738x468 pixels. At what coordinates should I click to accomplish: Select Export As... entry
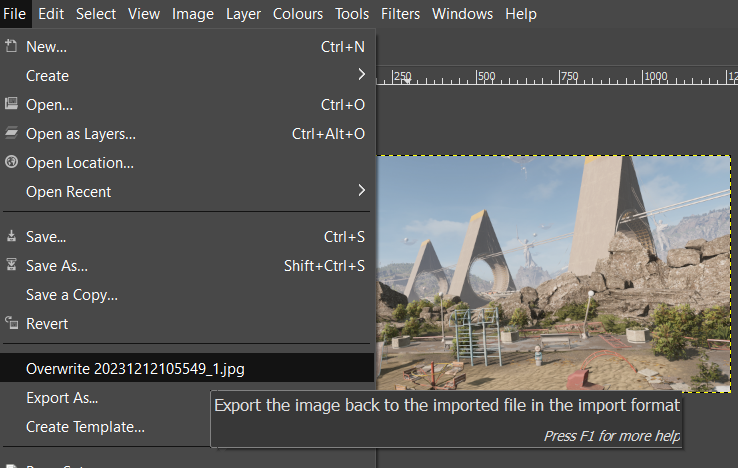pos(62,398)
